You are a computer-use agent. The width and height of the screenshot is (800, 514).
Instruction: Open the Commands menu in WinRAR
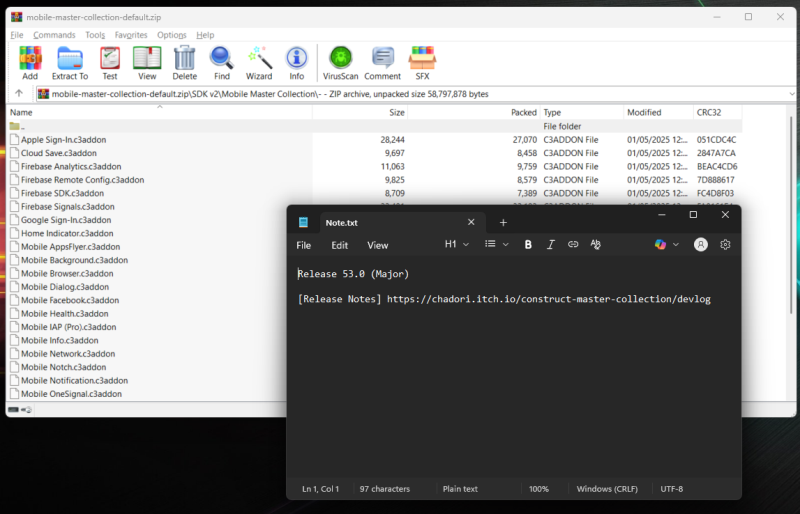[x=54, y=35]
